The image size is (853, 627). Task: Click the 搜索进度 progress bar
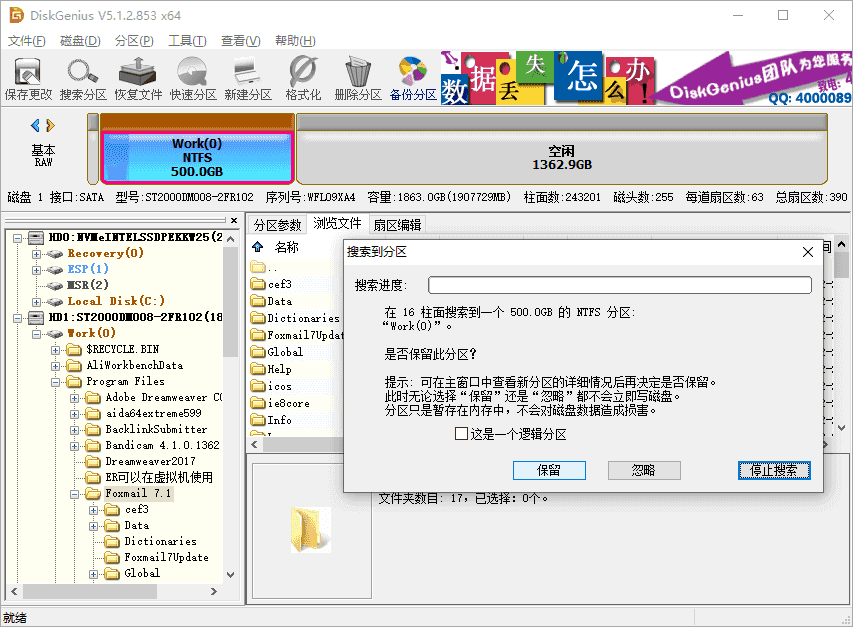pos(619,286)
